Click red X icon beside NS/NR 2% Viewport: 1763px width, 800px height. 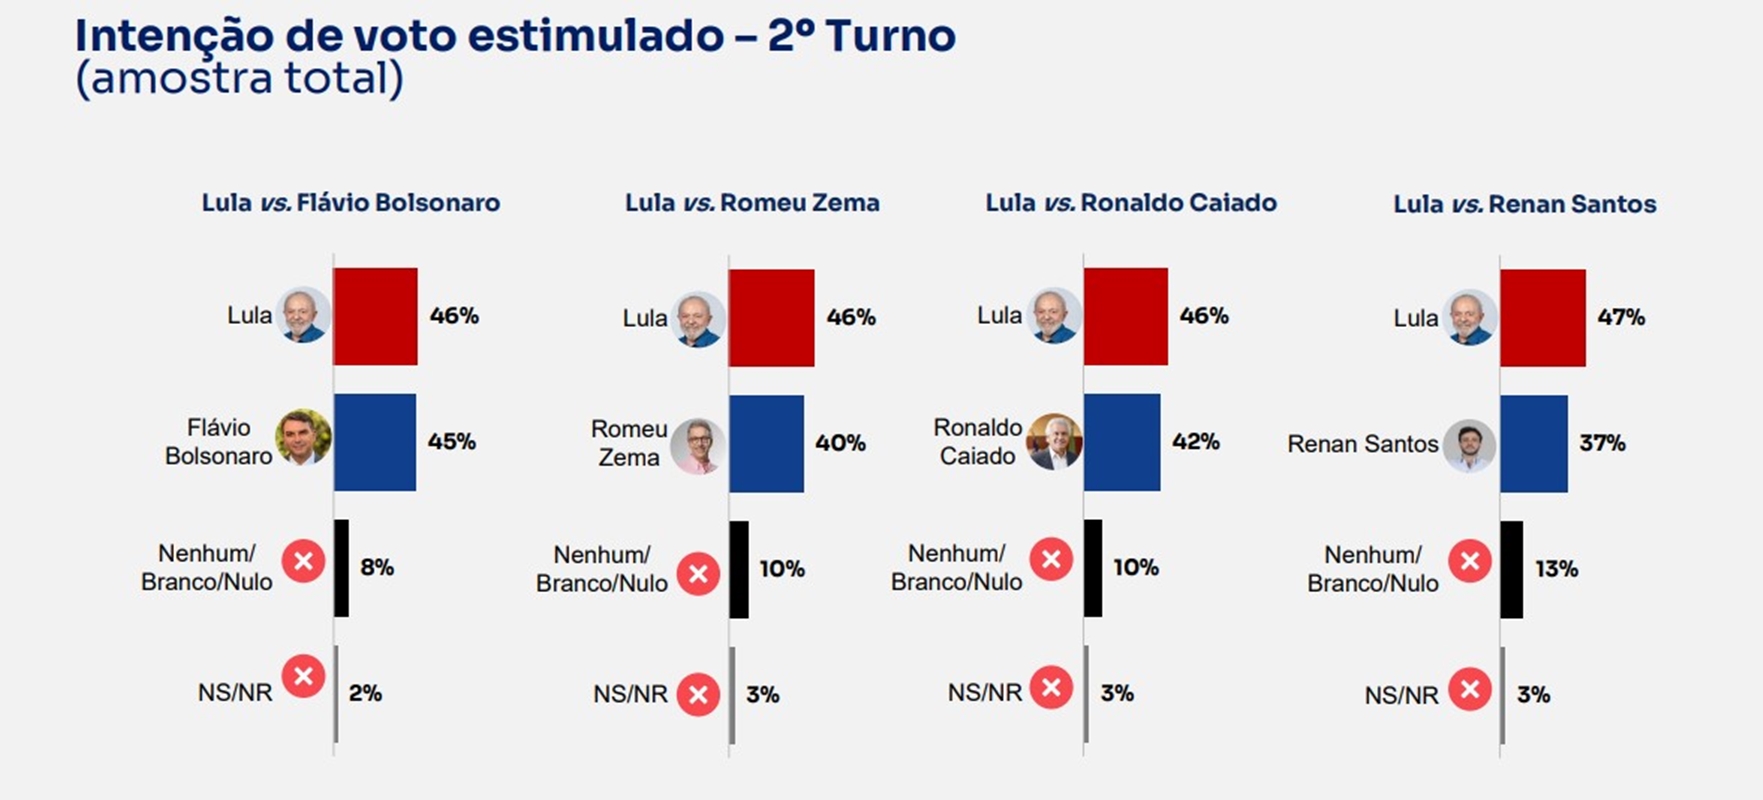pos(303,677)
